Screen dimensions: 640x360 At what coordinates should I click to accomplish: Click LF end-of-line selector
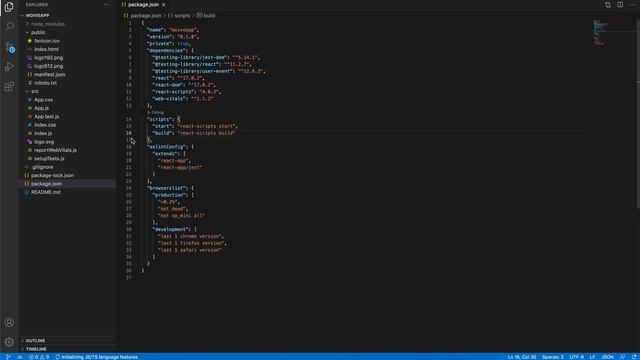pos(592,357)
